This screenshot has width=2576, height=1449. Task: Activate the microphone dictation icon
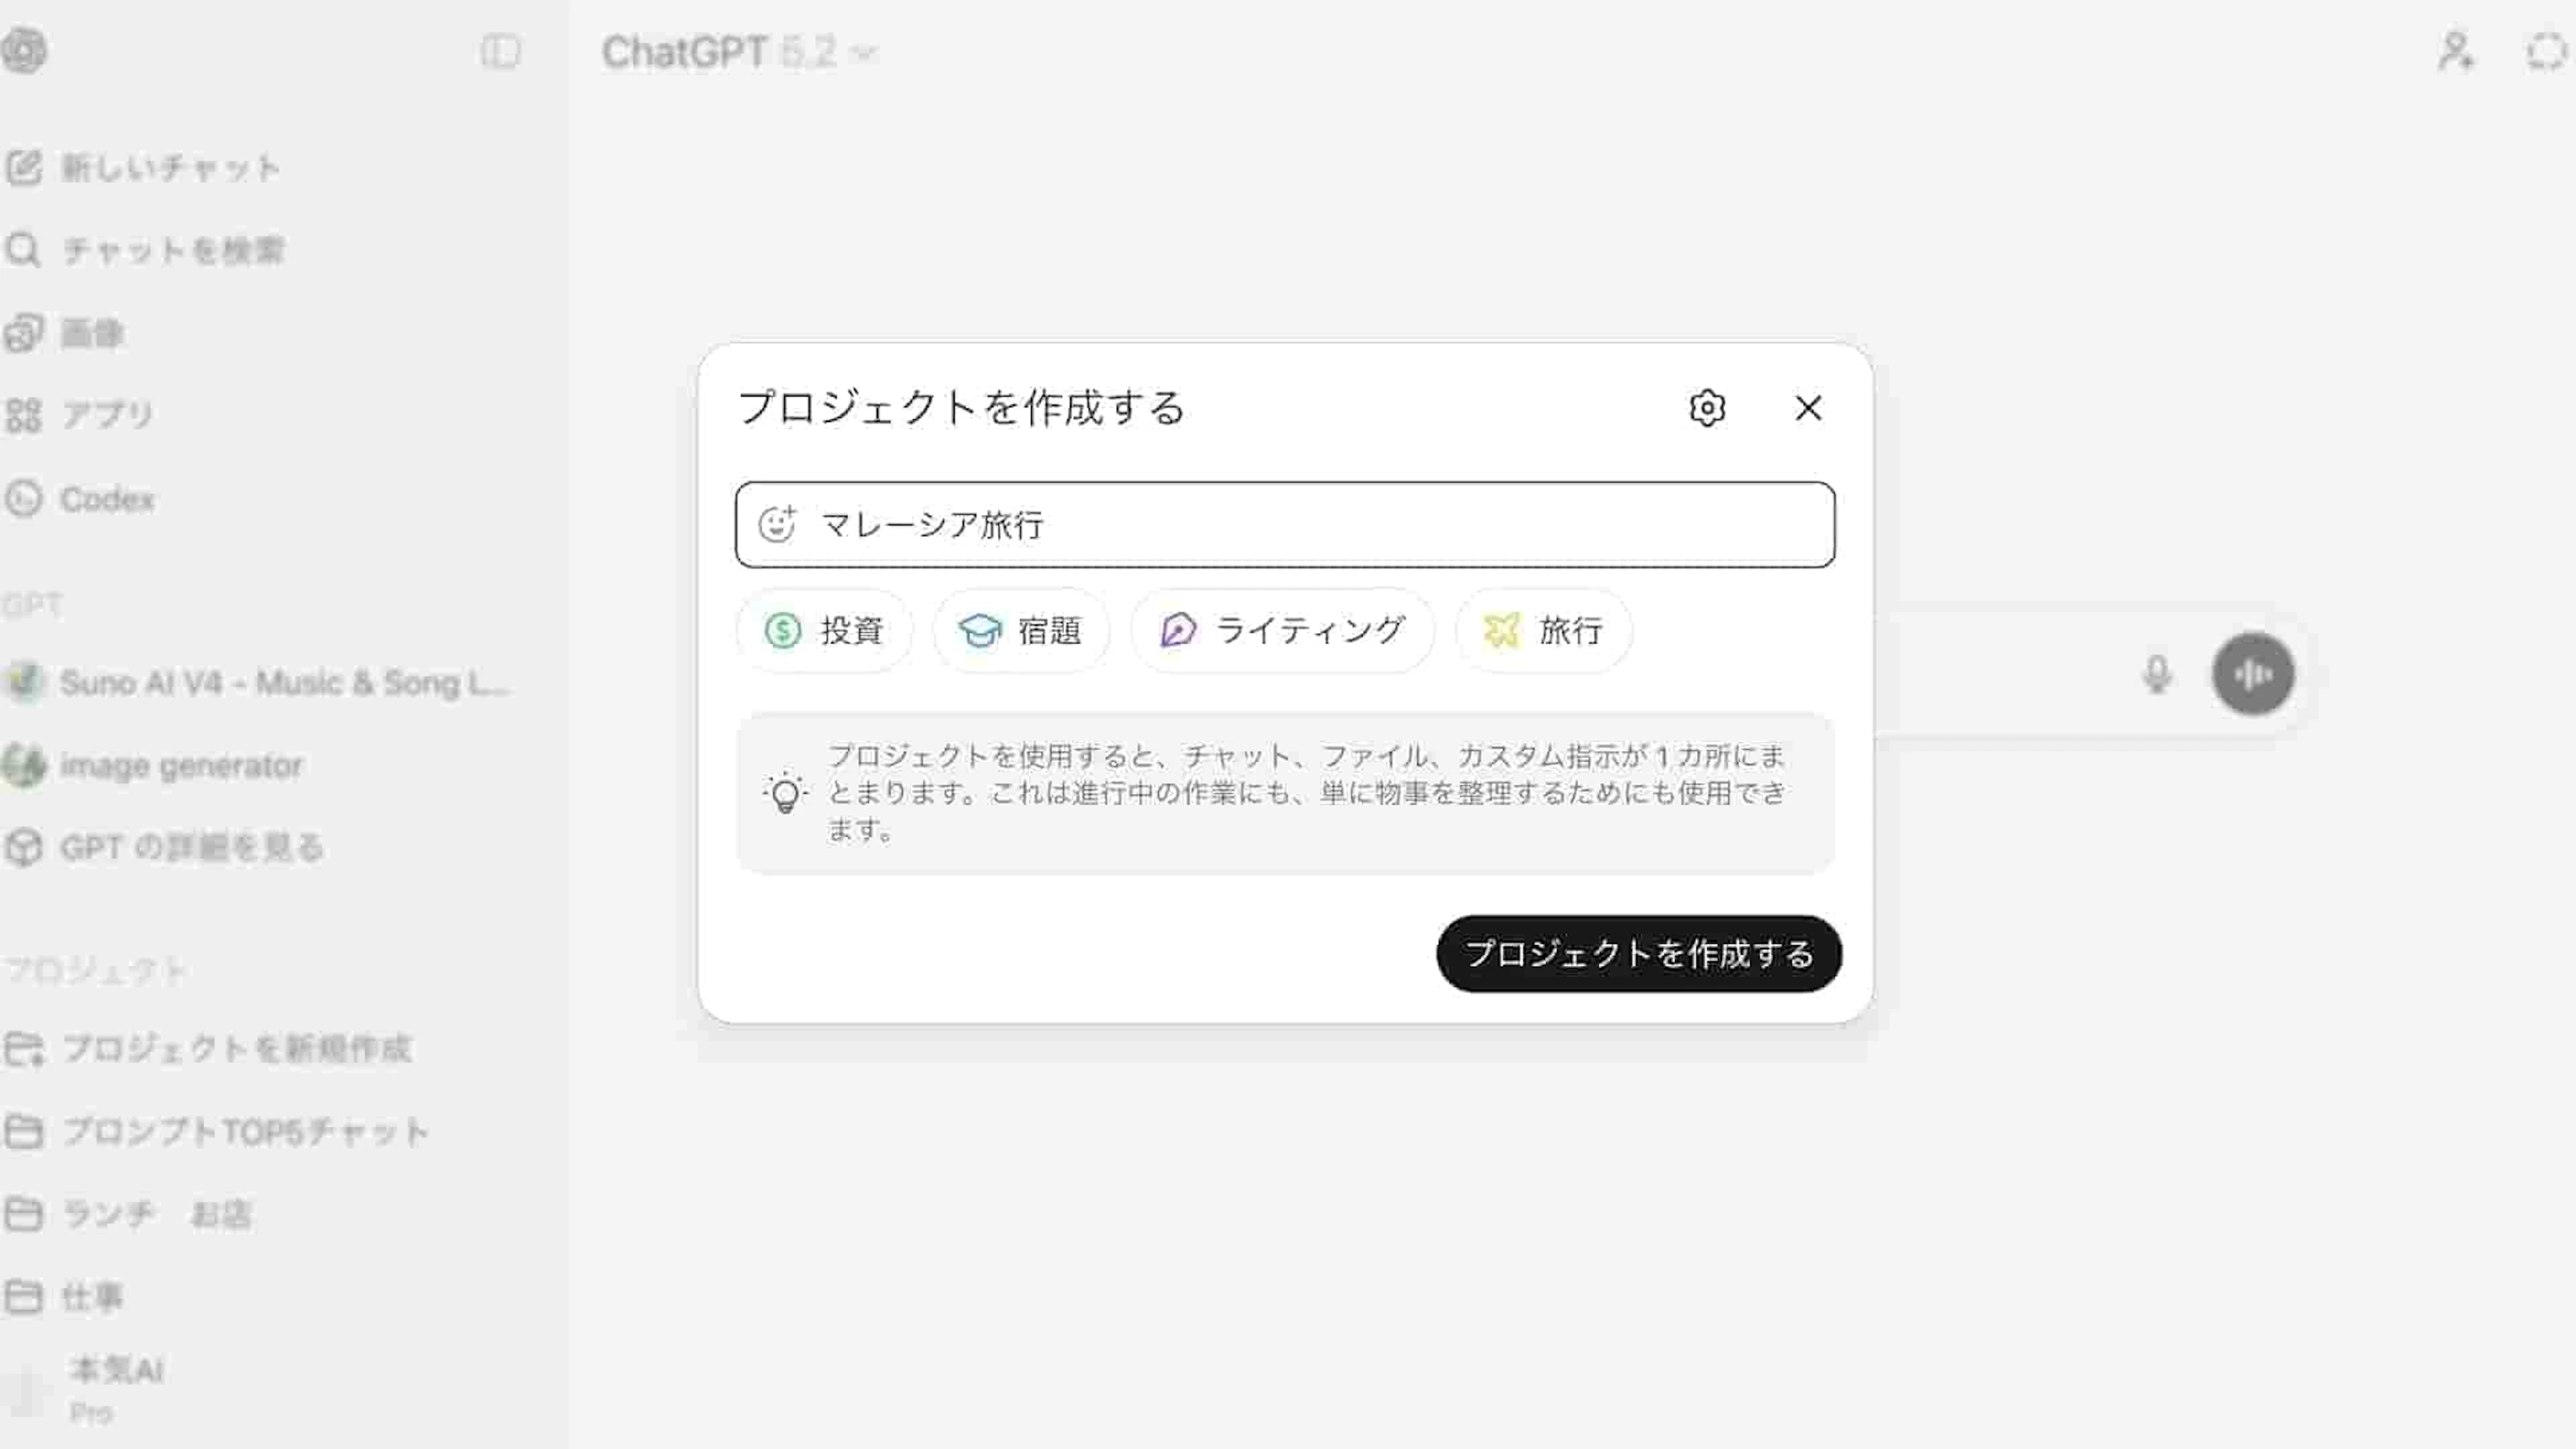pos(2157,674)
